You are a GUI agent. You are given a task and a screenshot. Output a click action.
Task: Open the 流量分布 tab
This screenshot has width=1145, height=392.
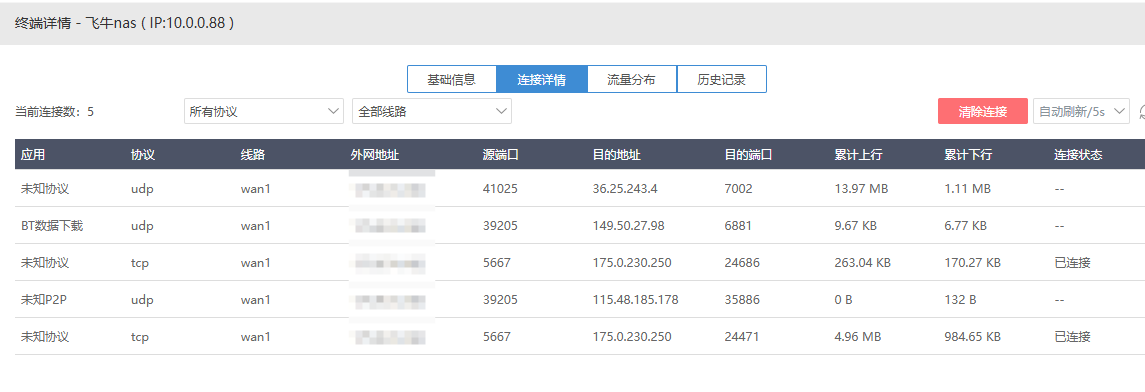pyautogui.click(x=631, y=80)
